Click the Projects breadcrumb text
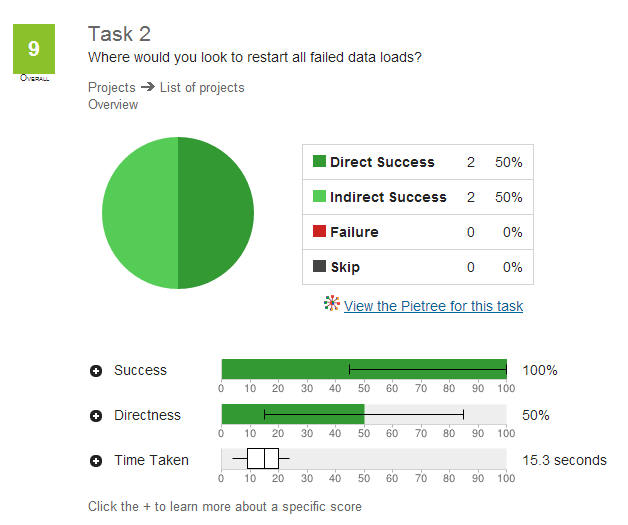This screenshot has width=628, height=525. [x=112, y=87]
